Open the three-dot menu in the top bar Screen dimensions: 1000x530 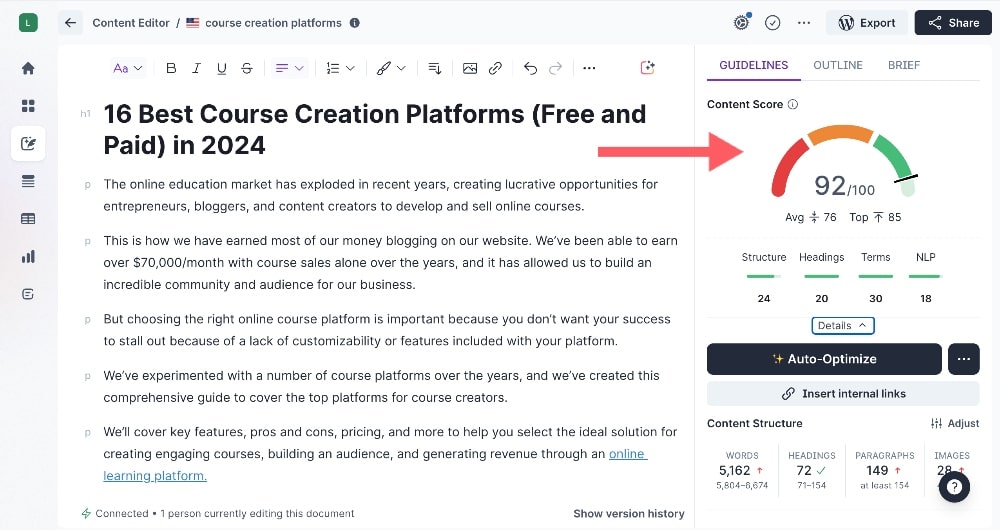pos(804,23)
